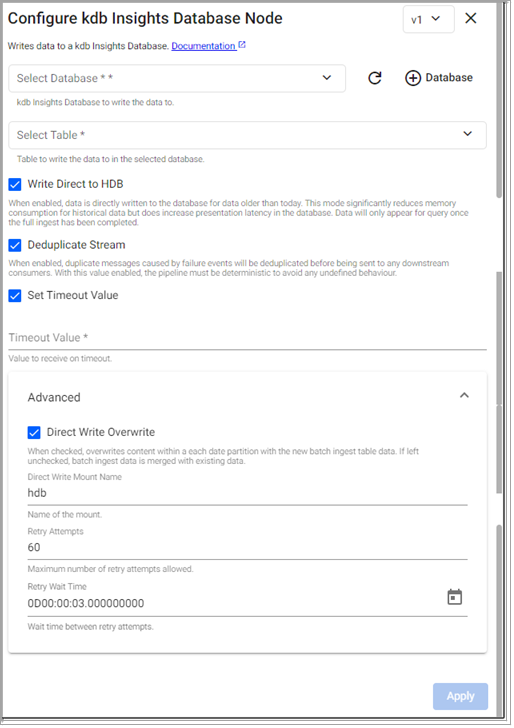The image size is (514, 728).
Task: Close the Configure node dialog
Action: click(471, 18)
